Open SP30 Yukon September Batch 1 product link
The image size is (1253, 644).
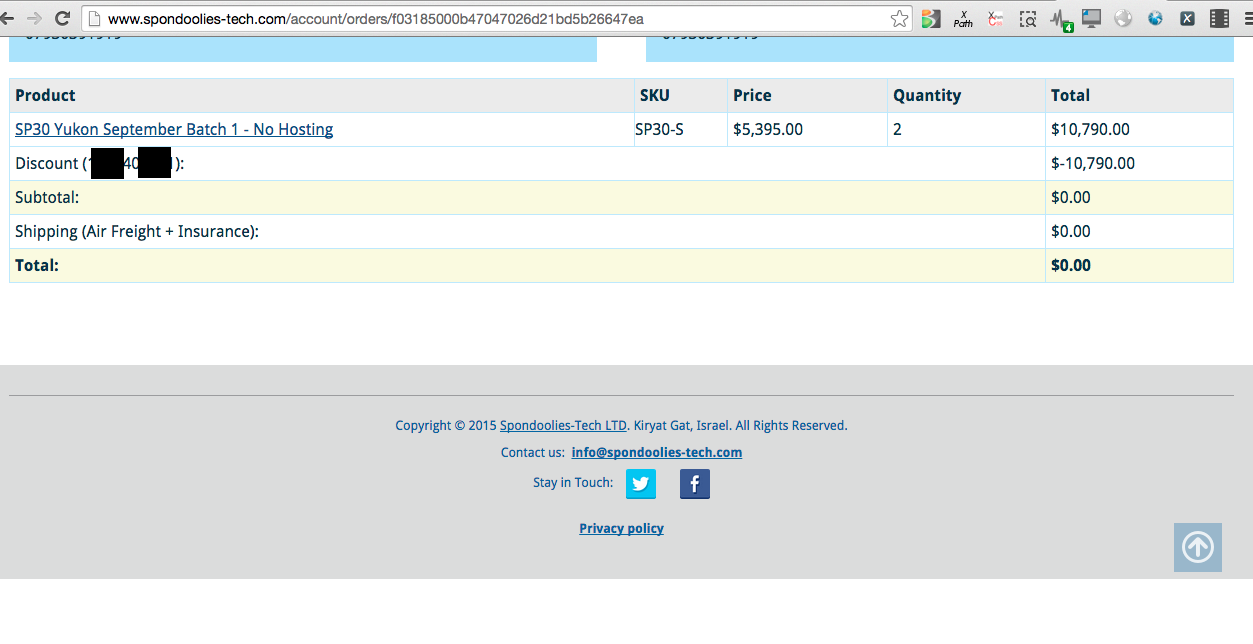pos(174,129)
